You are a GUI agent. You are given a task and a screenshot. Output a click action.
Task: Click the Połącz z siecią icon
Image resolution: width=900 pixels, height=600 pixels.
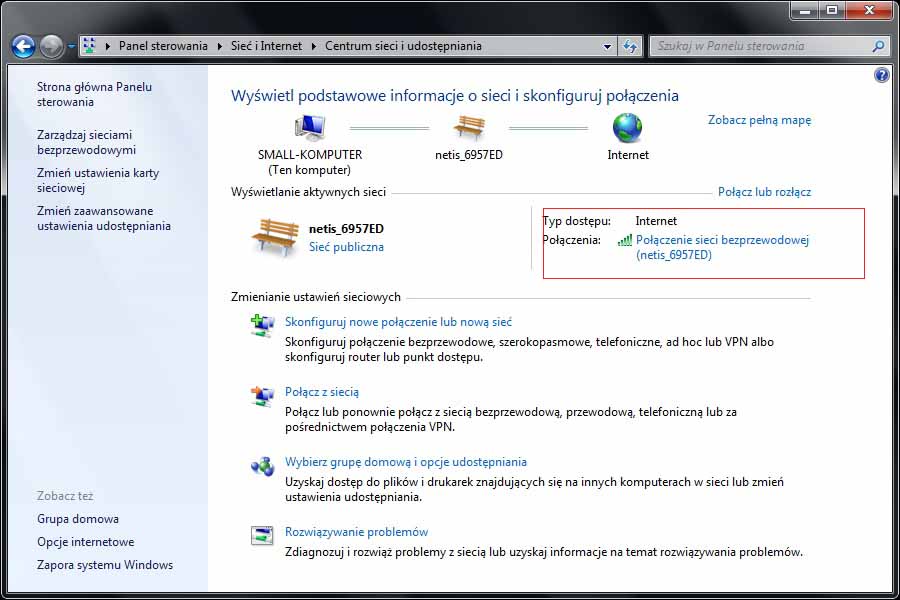coord(262,396)
